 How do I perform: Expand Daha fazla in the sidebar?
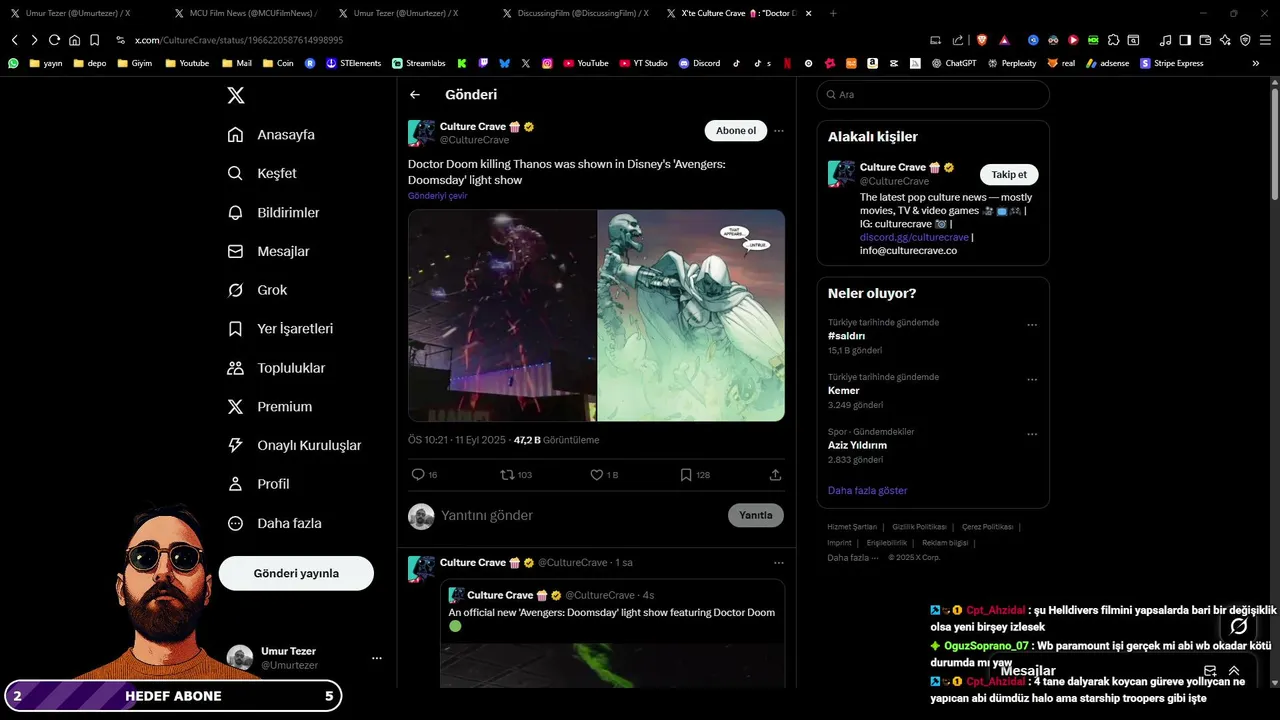[x=274, y=523]
